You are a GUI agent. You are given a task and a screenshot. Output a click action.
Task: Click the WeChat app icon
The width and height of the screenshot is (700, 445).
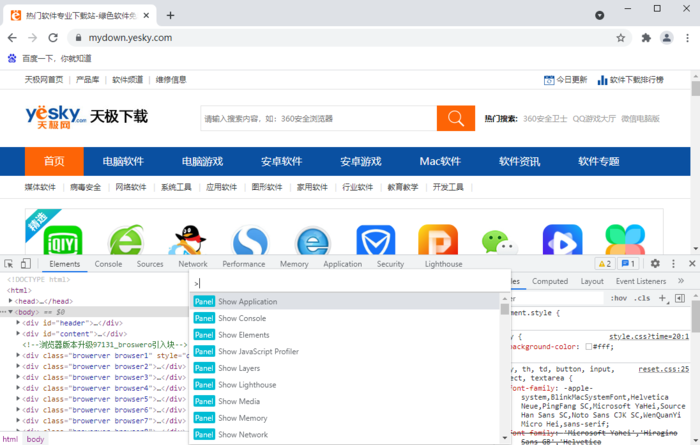500,241
